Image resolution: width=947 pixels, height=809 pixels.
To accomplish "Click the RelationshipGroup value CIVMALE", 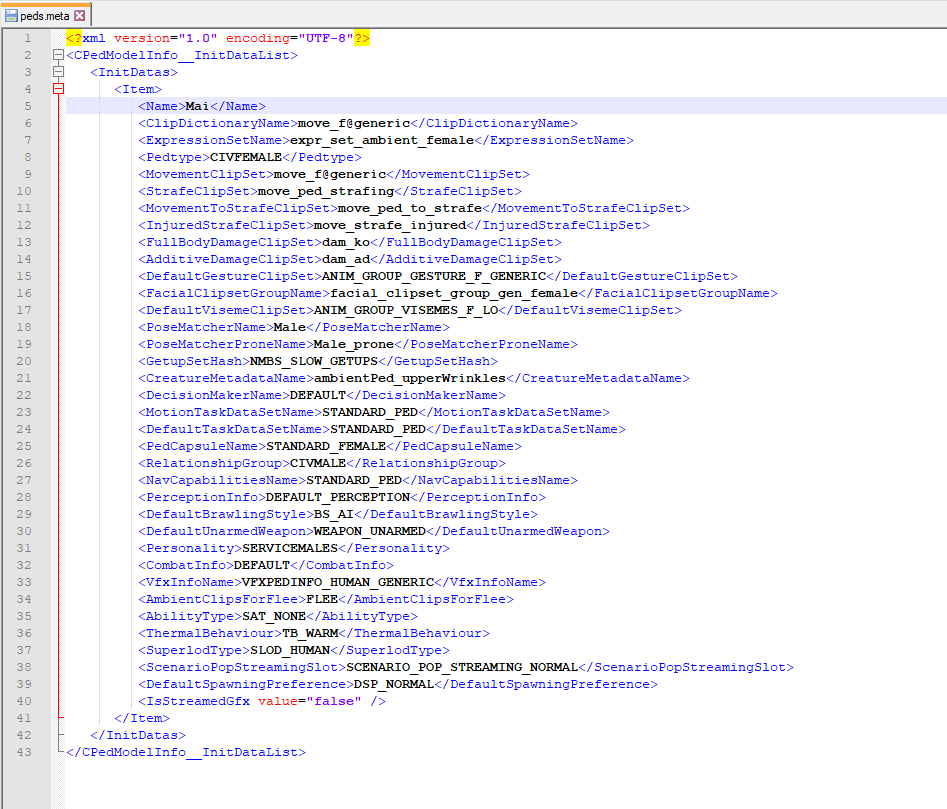I will click(x=318, y=463).
